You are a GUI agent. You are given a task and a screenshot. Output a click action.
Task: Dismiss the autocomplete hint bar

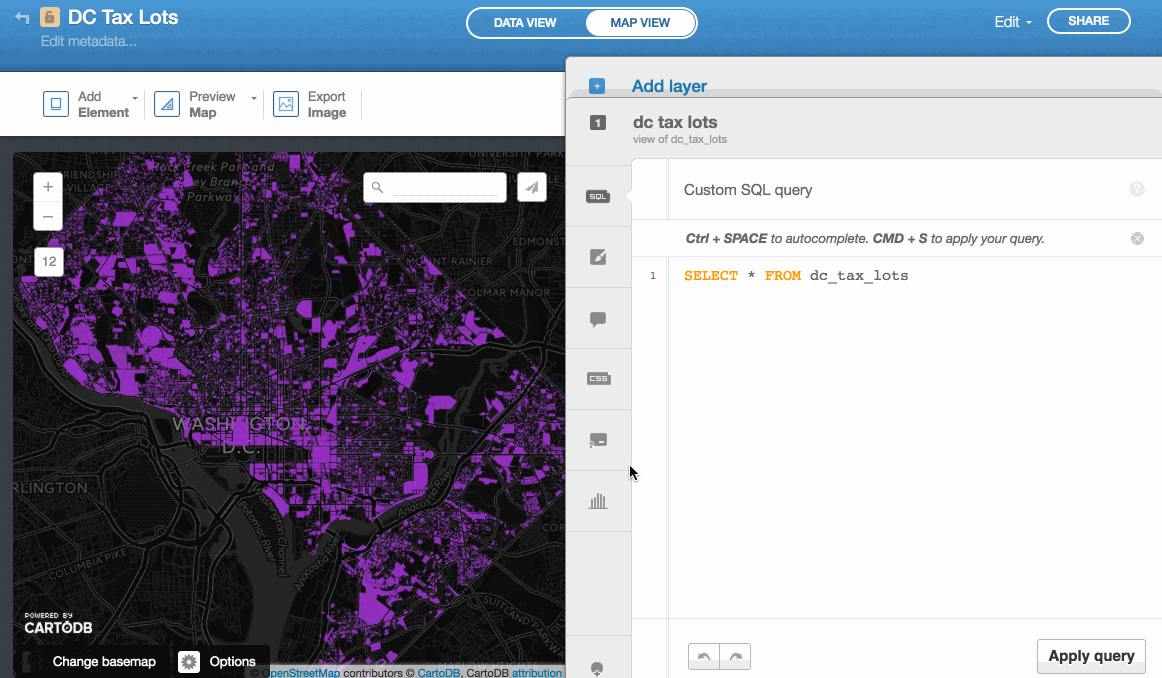click(x=1137, y=239)
